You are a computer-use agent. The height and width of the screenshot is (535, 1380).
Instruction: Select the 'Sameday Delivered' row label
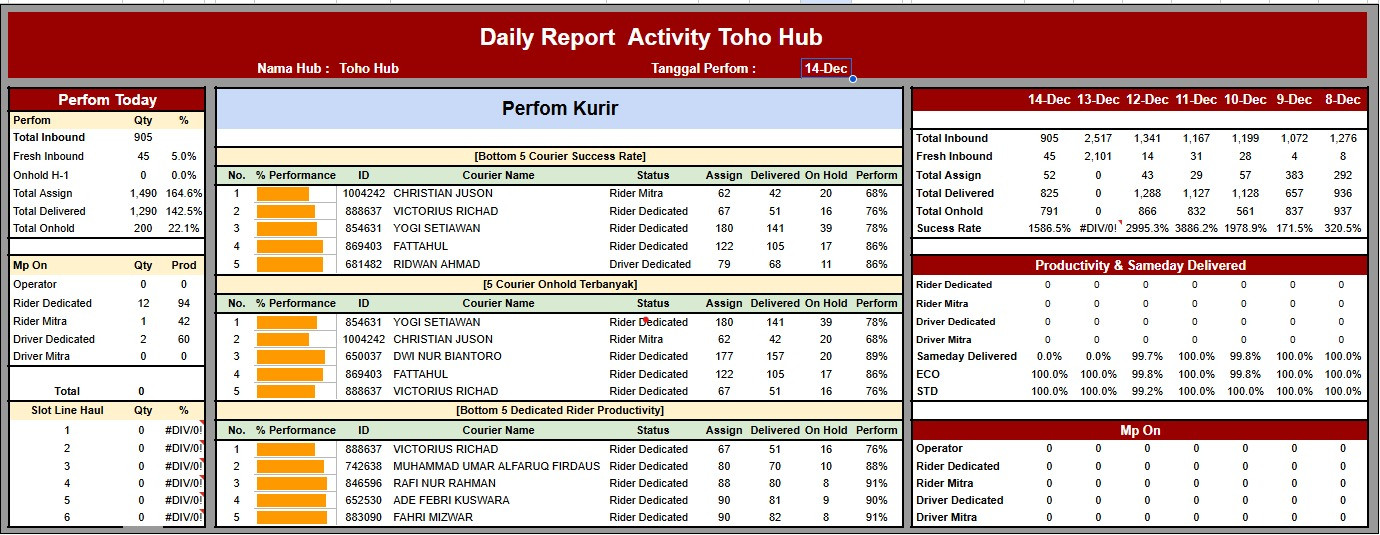967,356
